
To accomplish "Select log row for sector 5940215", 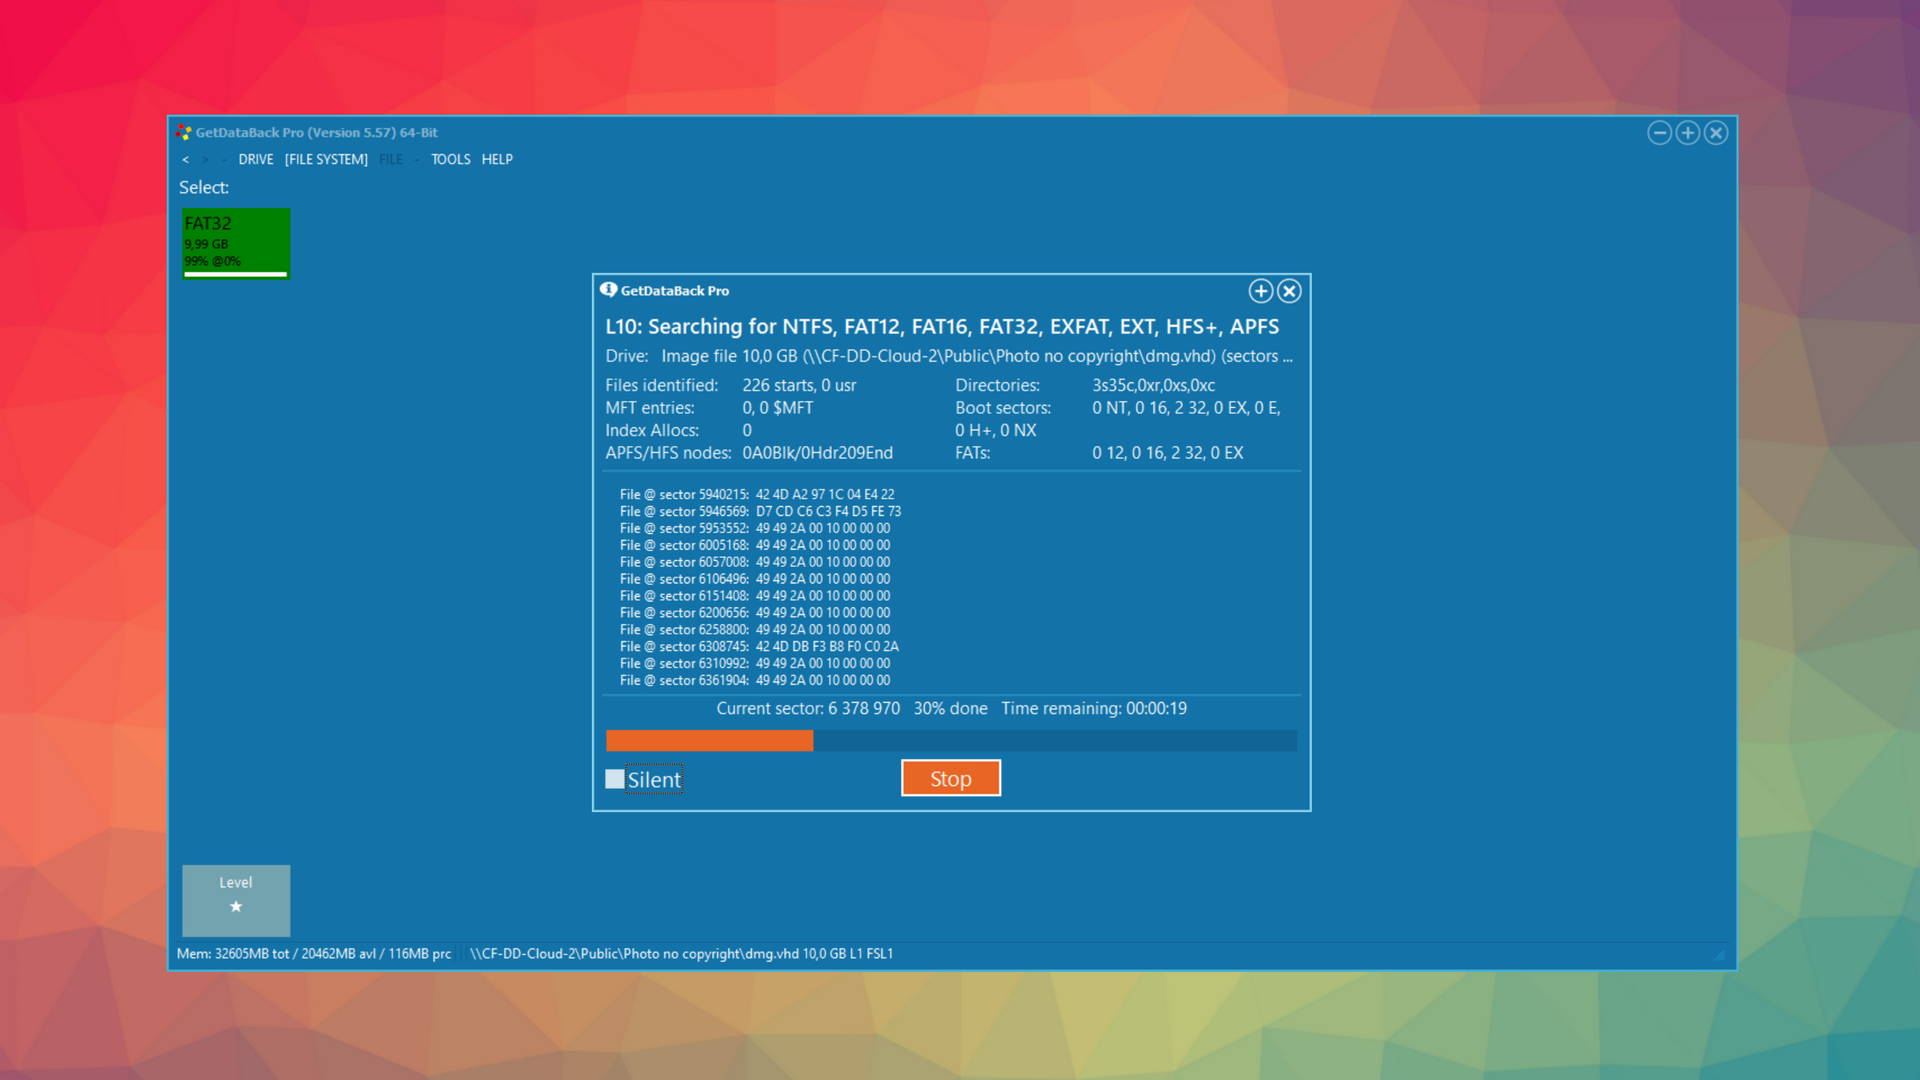I will coord(757,494).
